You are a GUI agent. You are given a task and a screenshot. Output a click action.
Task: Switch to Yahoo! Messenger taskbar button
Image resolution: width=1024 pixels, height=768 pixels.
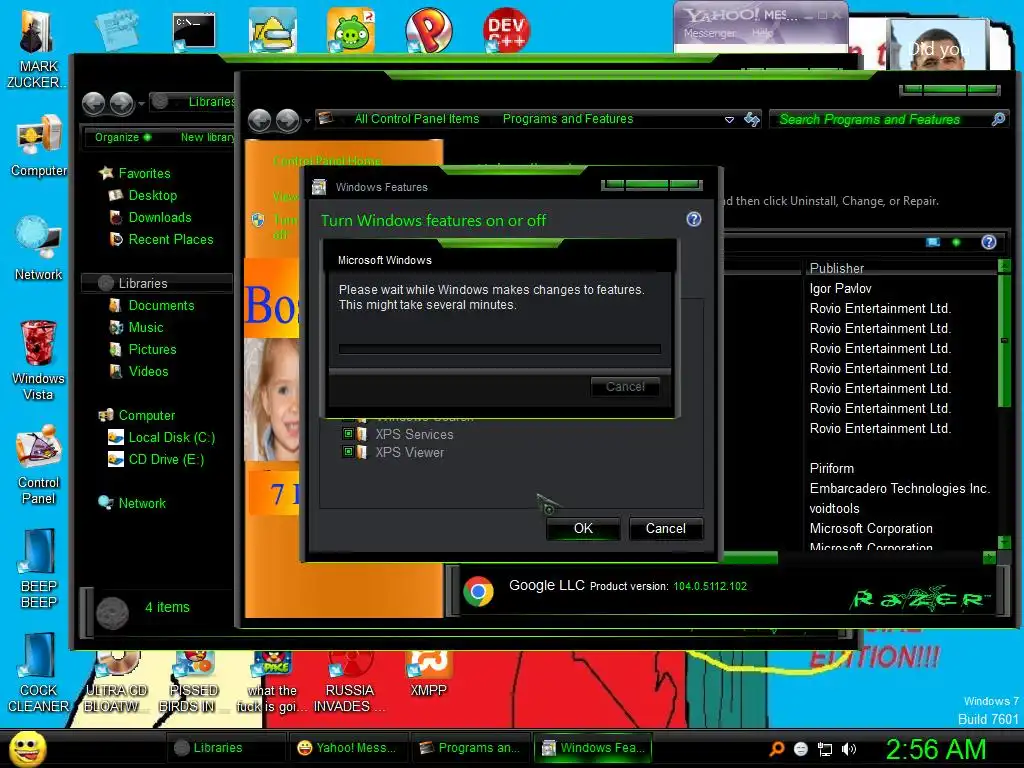tap(348, 748)
